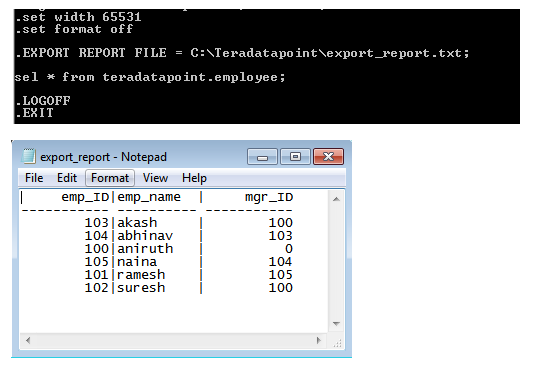Viewport: 540px width, 376px height.
Task: Click the name akash in the report
Action: [137, 222]
